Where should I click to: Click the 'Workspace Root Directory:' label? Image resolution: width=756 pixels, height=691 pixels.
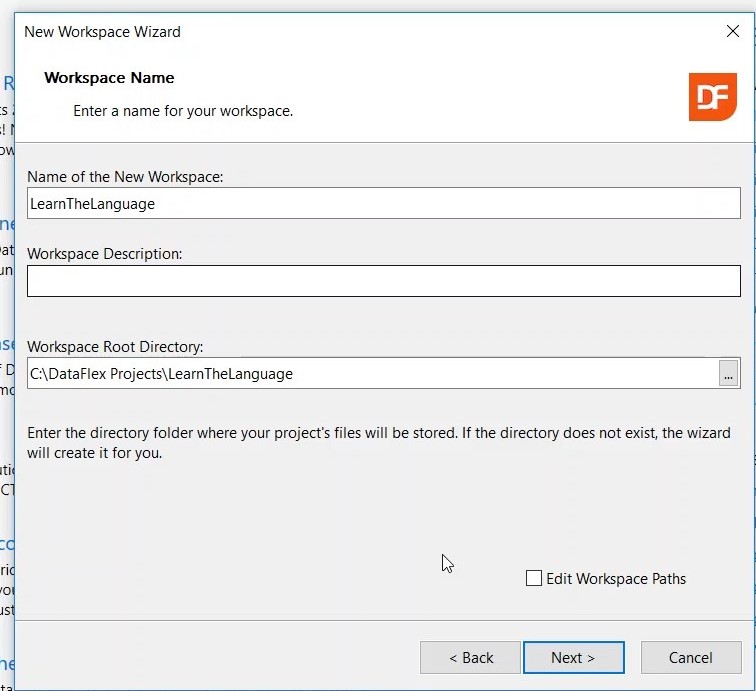click(x=115, y=347)
